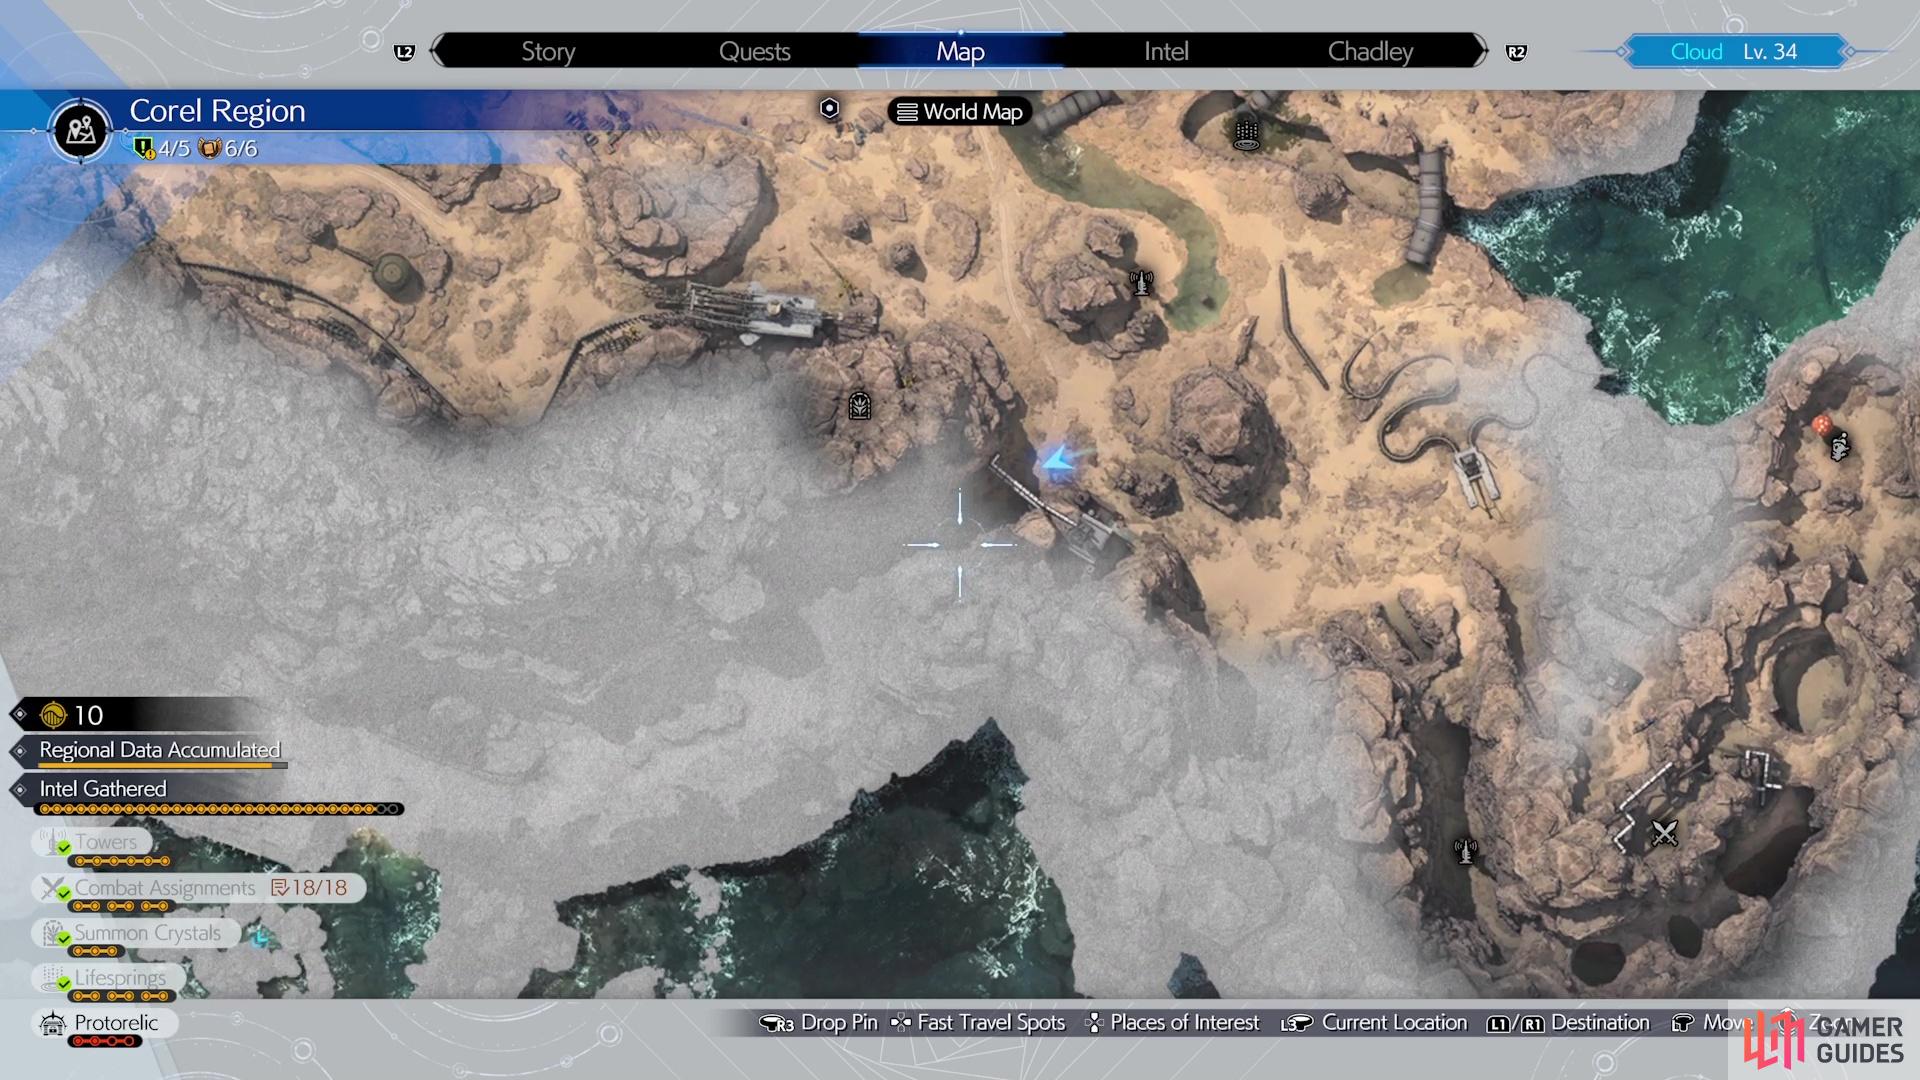Click the Combat Assignments swords icon
The width and height of the screenshot is (1920, 1080).
click(x=53, y=888)
